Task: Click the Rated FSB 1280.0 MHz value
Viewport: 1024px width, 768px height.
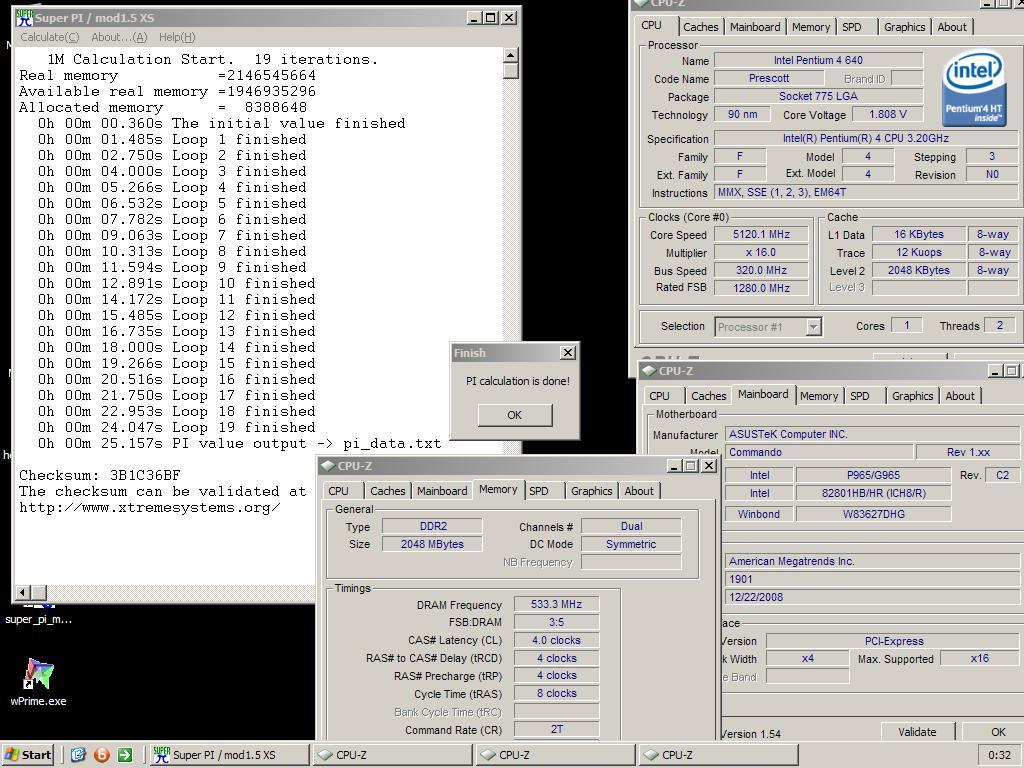Action: 761,288
